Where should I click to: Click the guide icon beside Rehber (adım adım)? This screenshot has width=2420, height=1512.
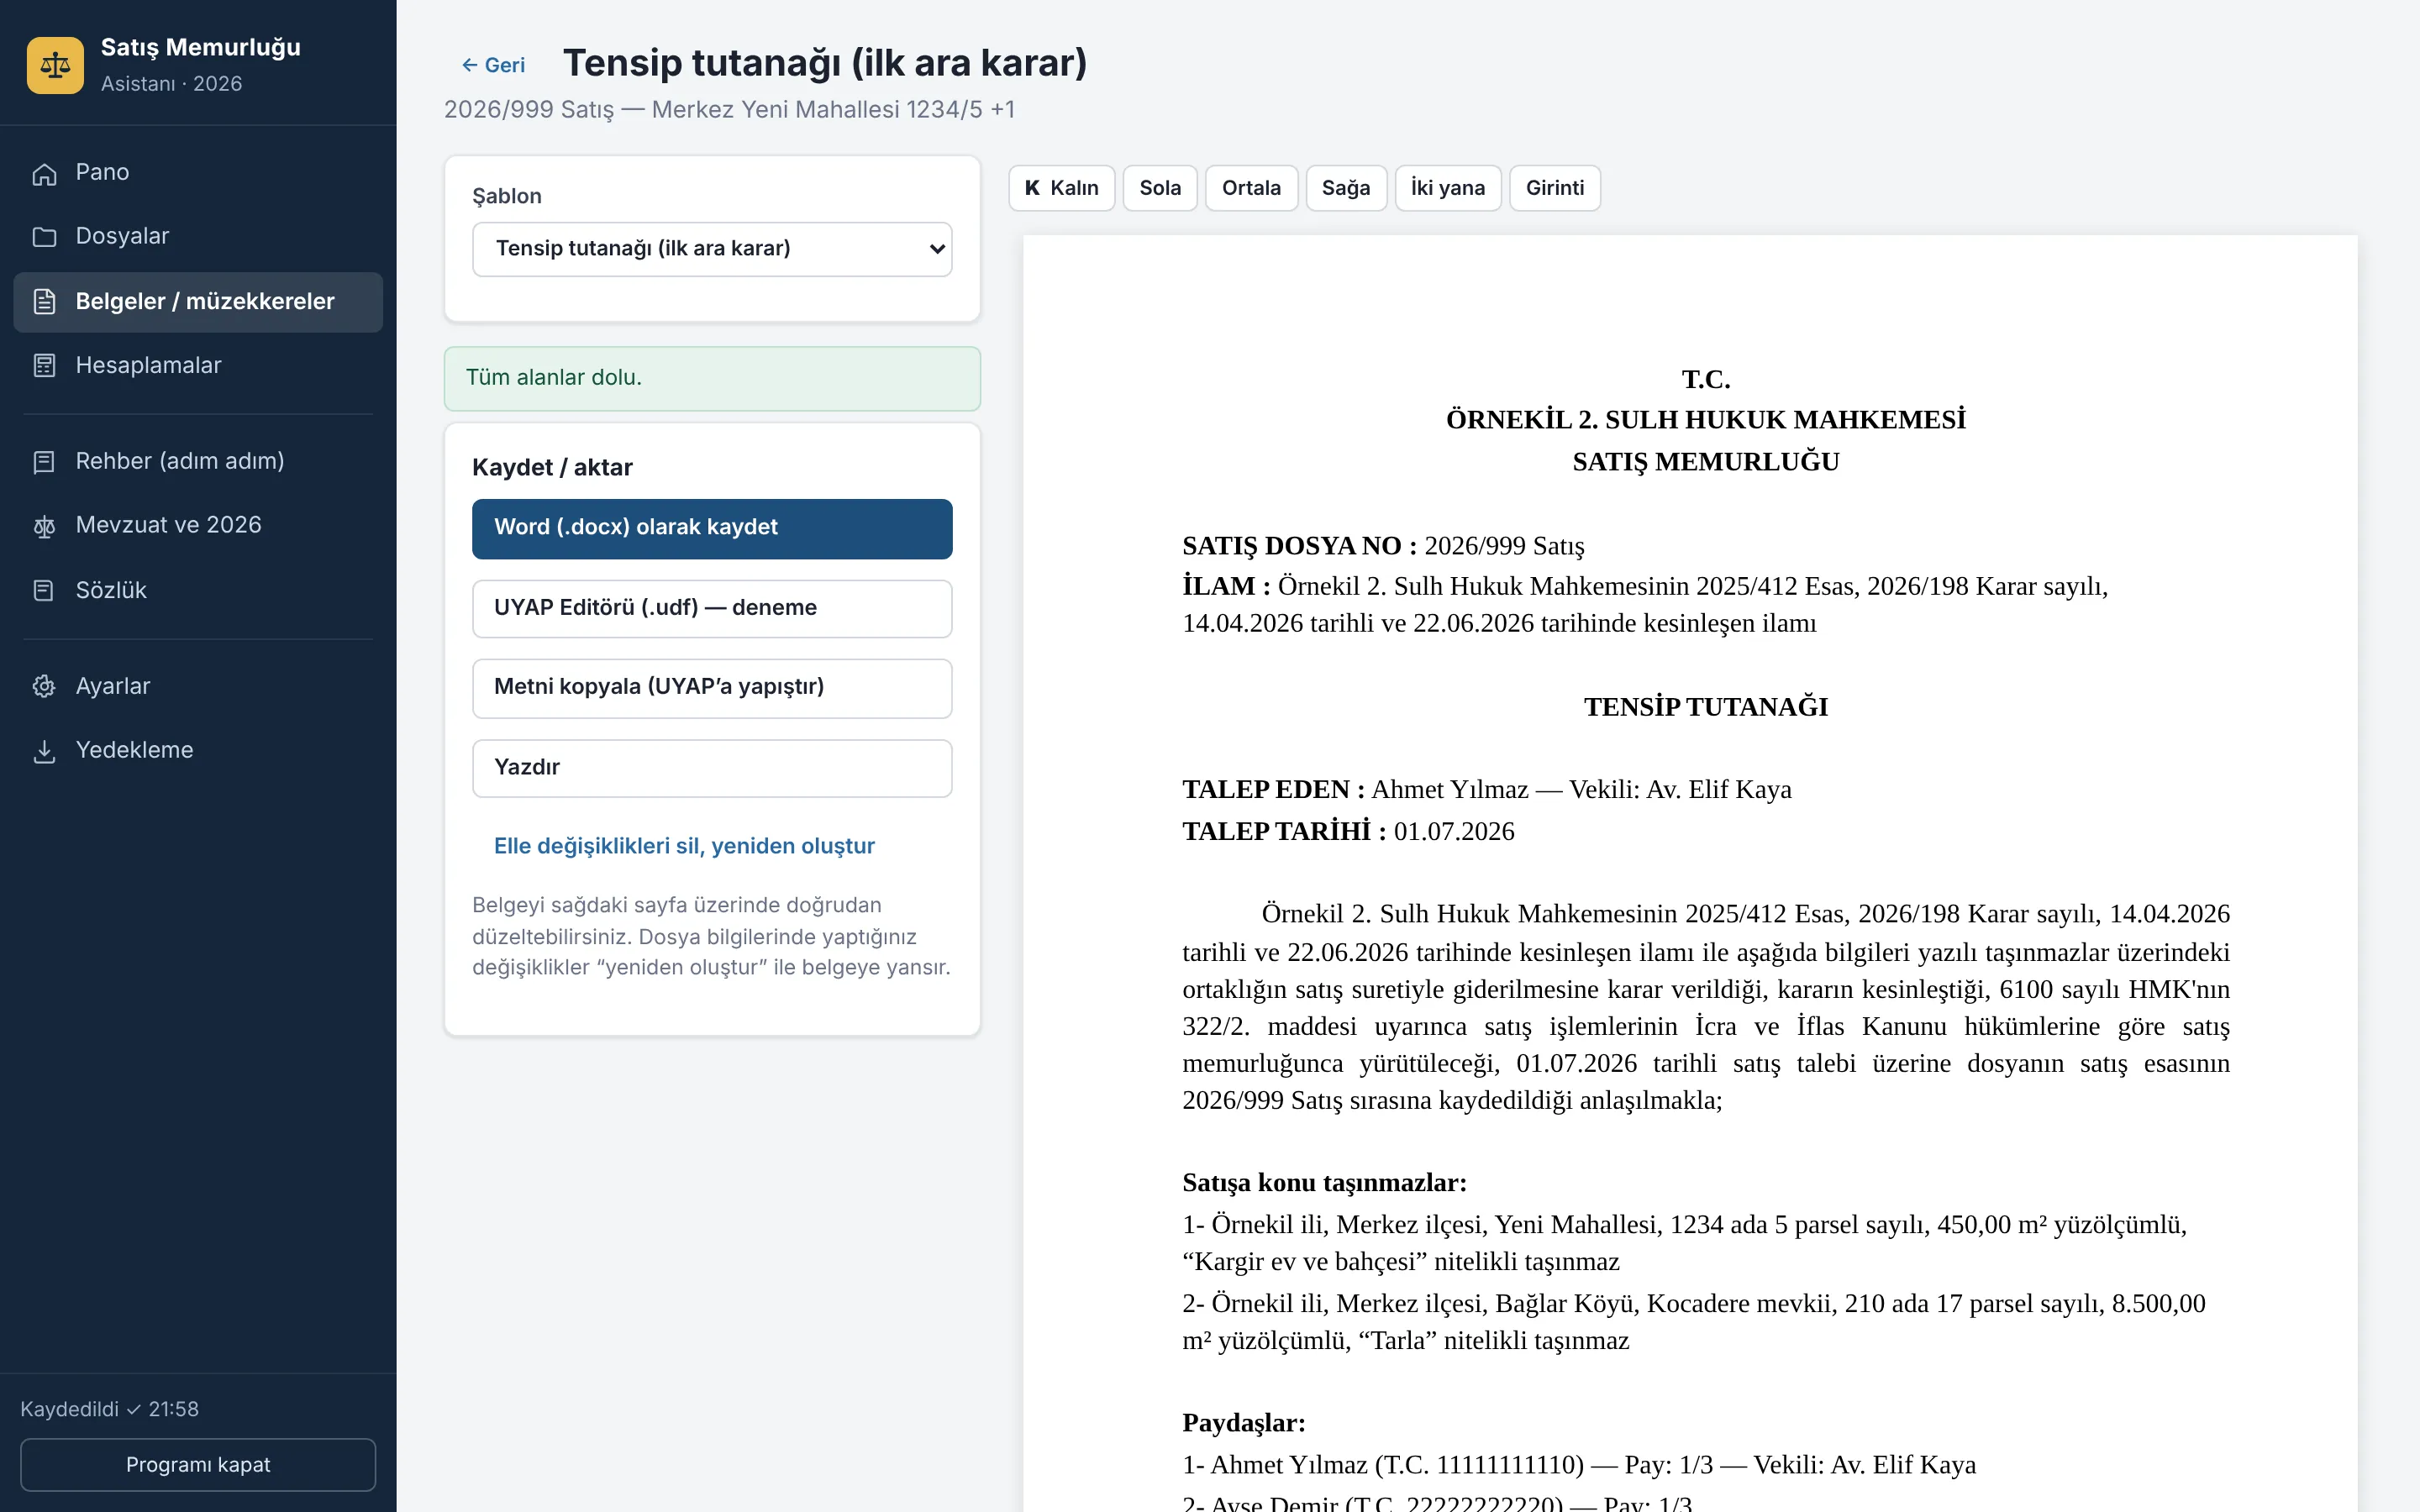44,462
